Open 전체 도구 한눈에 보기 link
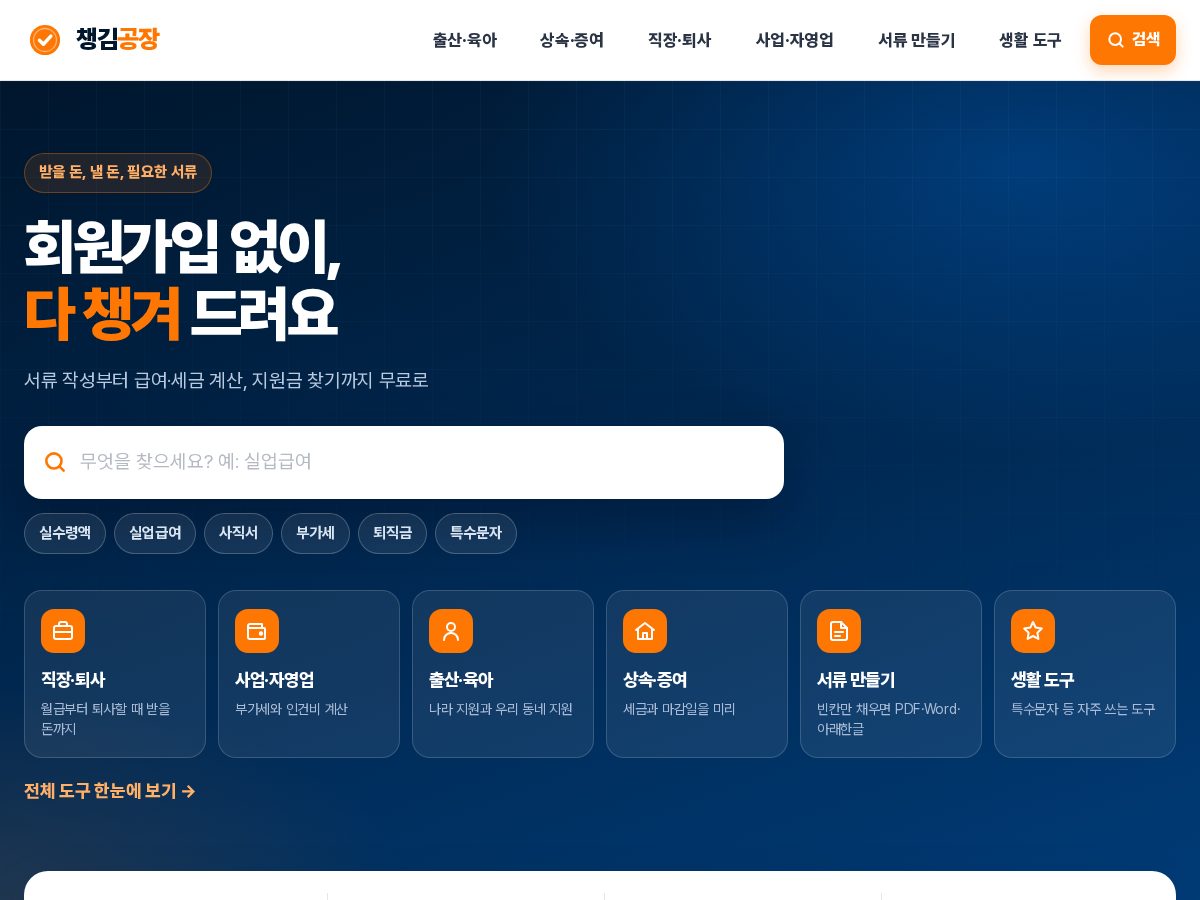Screen dimensions: 1200x900 click(110, 791)
